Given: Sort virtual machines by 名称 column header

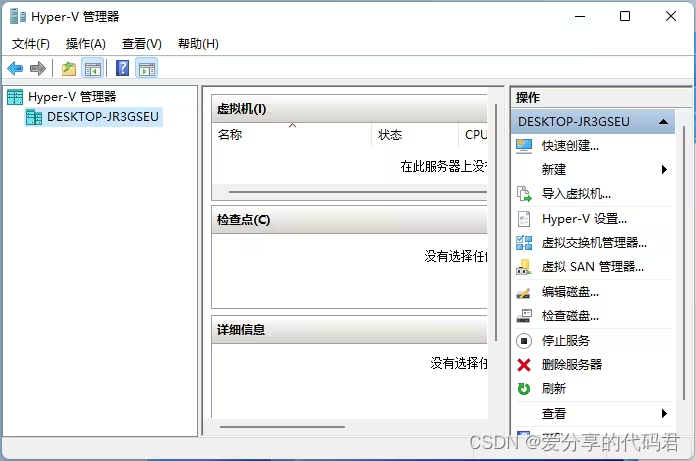Looking at the screenshot, I should (x=292, y=134).
